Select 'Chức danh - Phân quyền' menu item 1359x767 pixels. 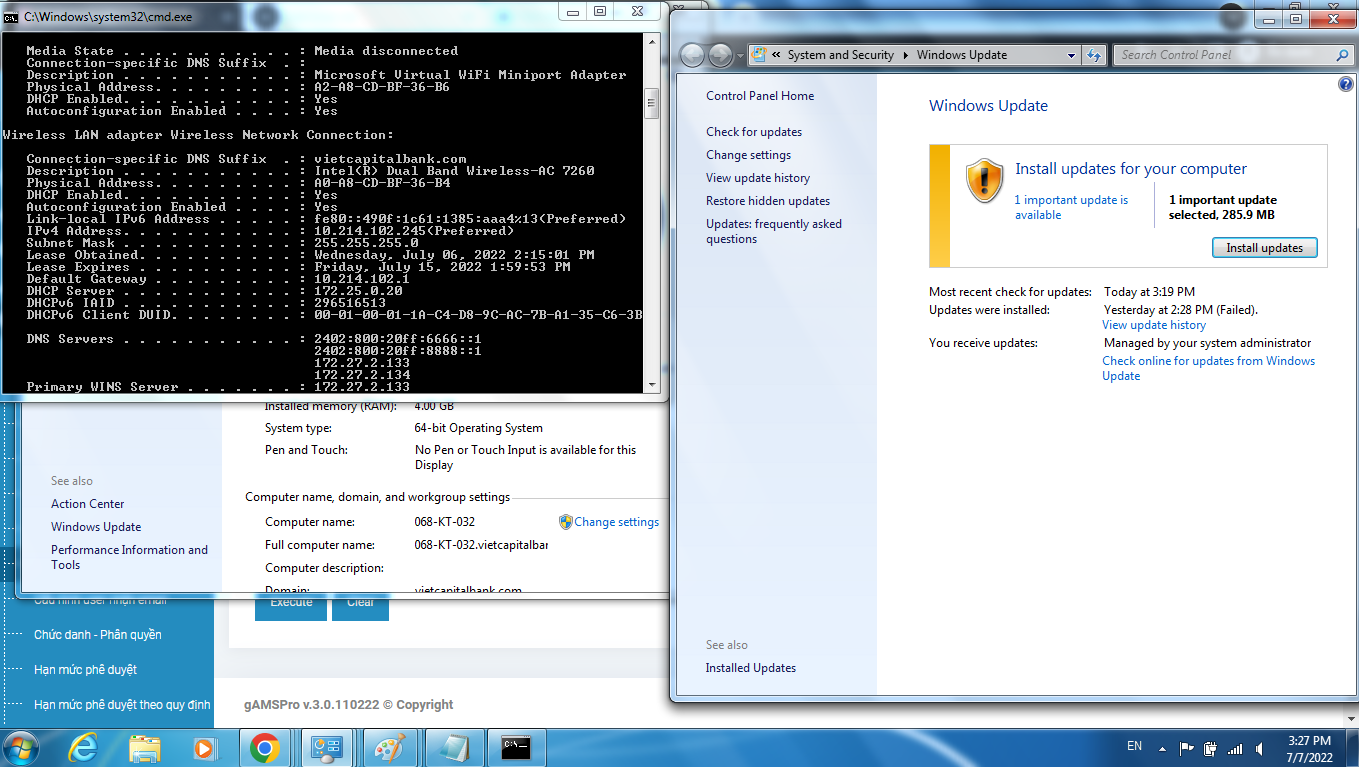(98, 635)
